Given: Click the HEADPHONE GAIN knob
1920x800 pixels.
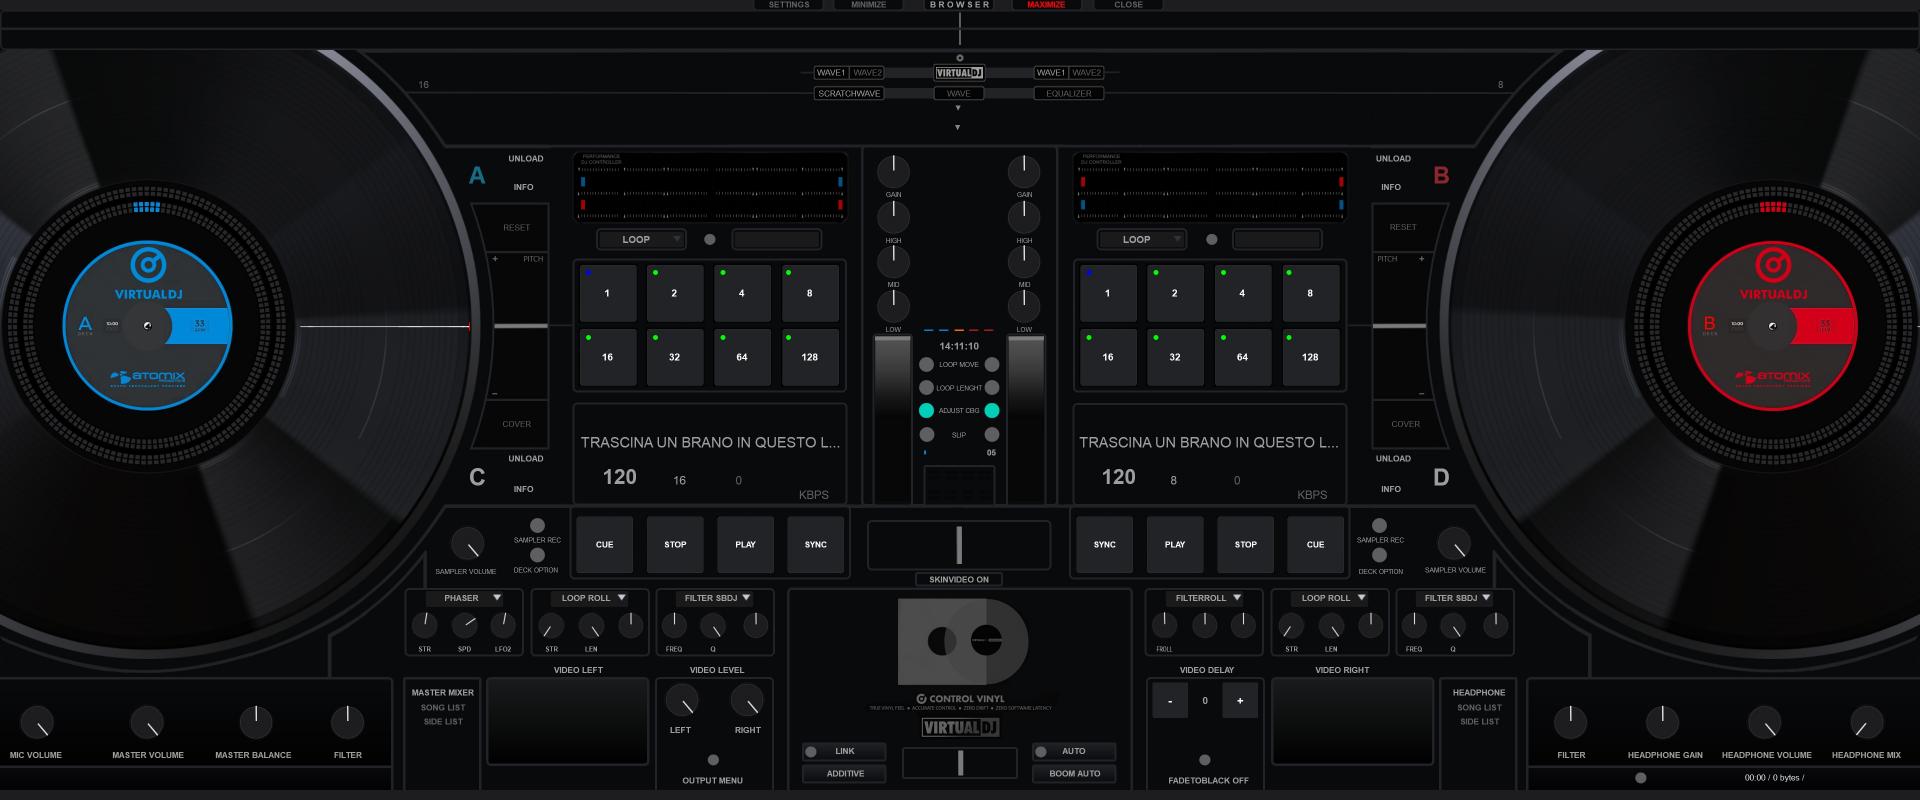Looking at the screenshot, I should [x=1662, y=722].
